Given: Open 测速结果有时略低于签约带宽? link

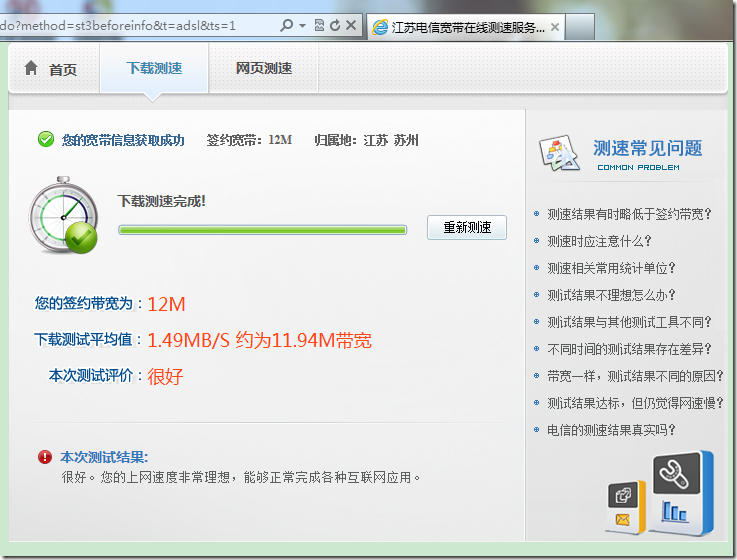Looking at the screenshot, I should click(x=629, y=214).
